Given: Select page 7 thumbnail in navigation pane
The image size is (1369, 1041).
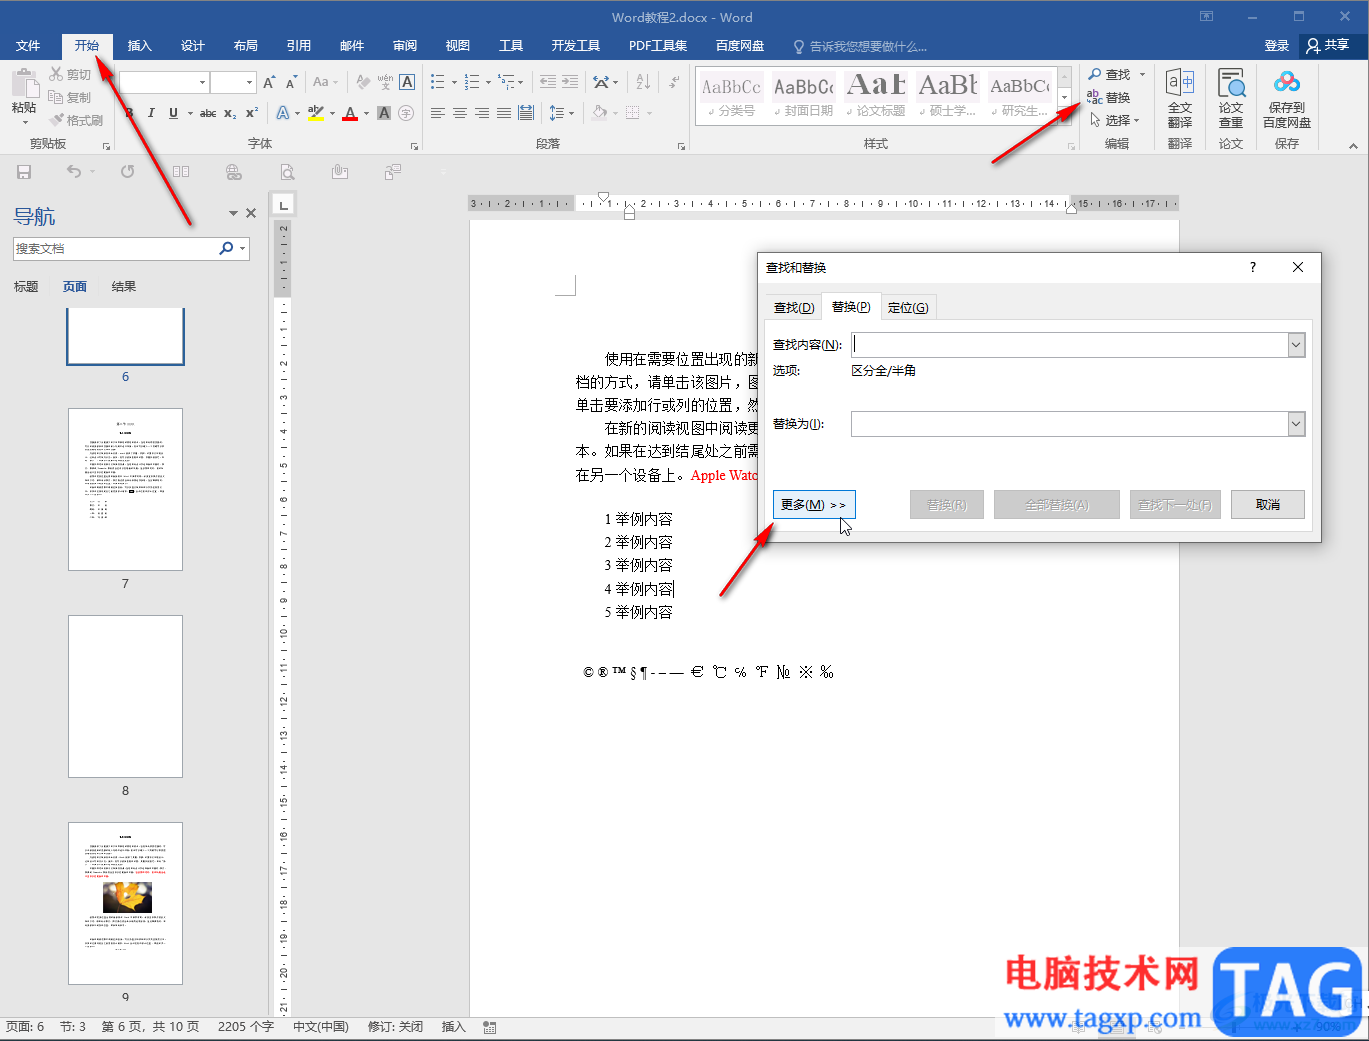Looking at the screenshot, I should click(x=125, y=489).
